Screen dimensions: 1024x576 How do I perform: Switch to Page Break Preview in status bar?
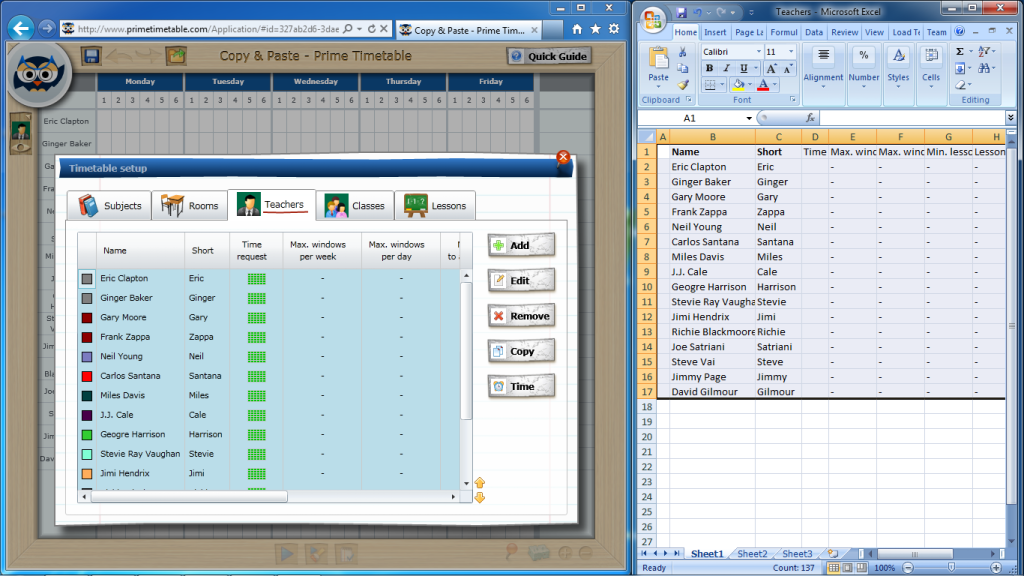(862, 568)
